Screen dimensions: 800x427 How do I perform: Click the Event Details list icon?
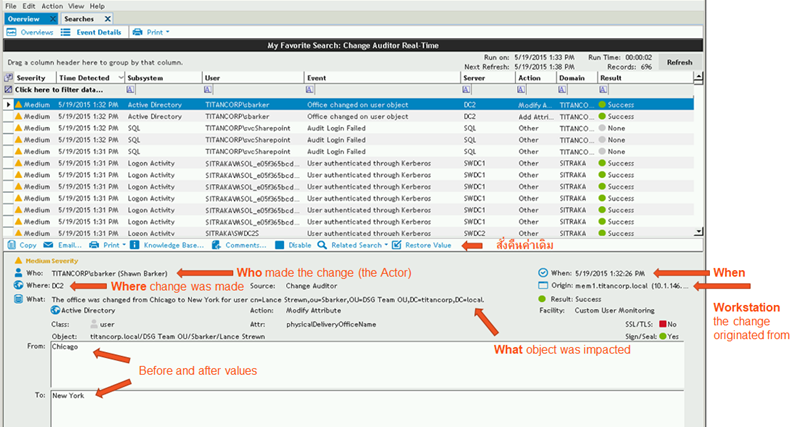[x=65, y=32]
